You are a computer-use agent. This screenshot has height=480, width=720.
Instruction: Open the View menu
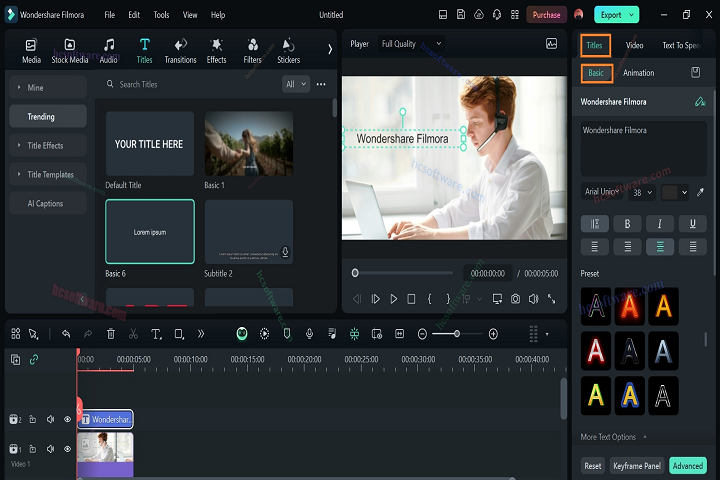(190, 15)
